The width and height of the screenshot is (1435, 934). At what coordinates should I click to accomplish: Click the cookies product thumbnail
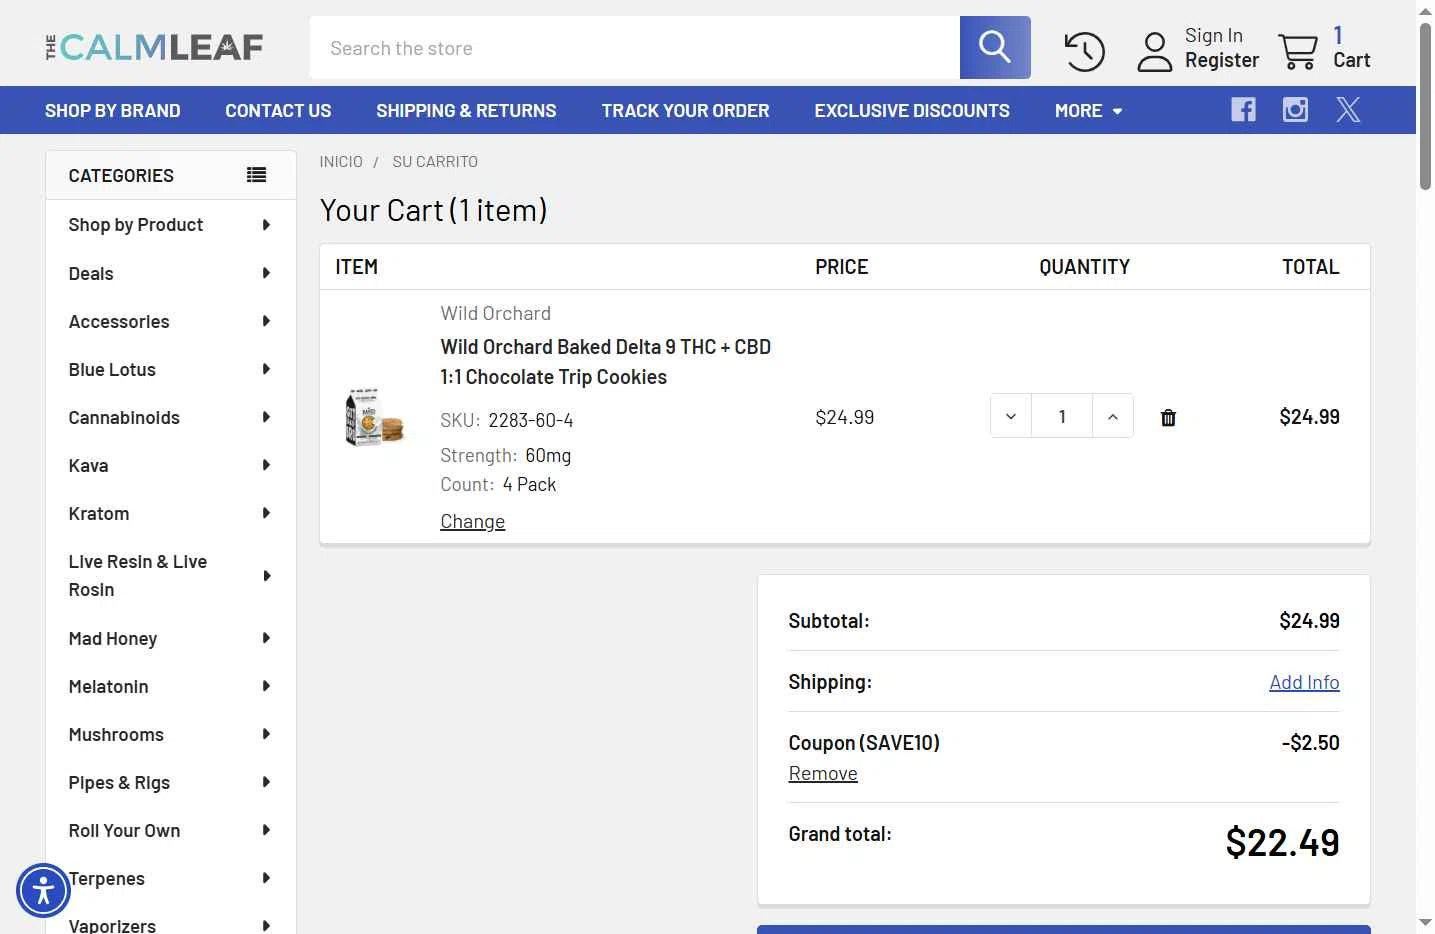click(374, 417)
